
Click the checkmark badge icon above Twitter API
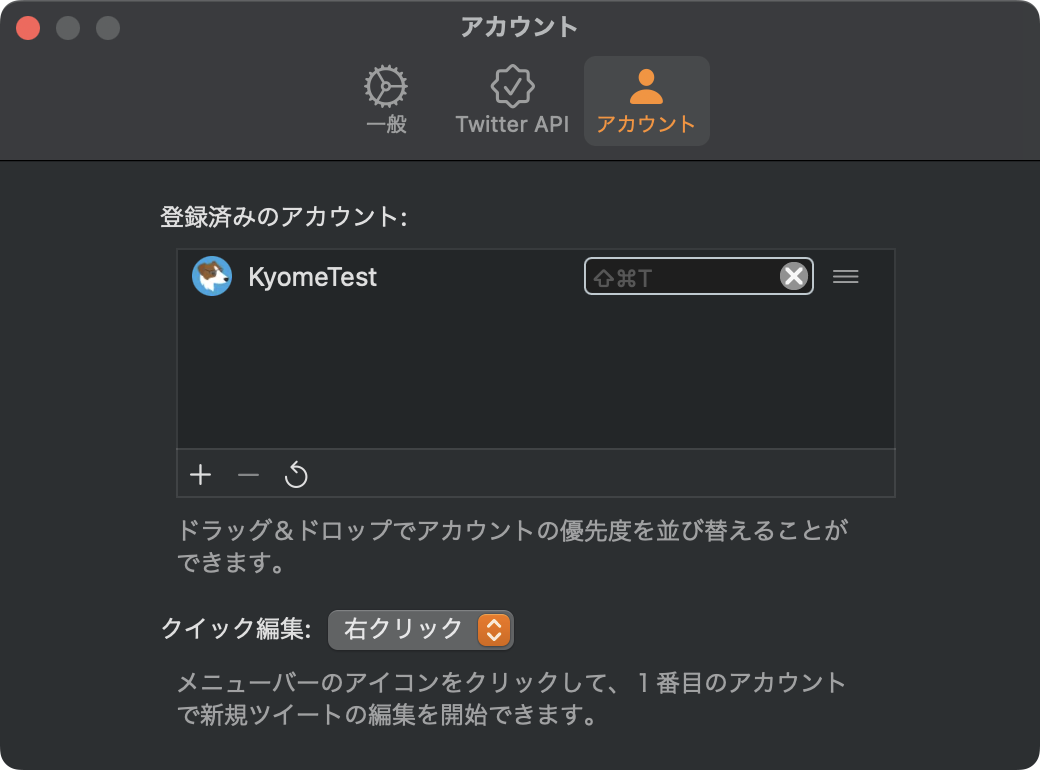click(x=512, y=86)
